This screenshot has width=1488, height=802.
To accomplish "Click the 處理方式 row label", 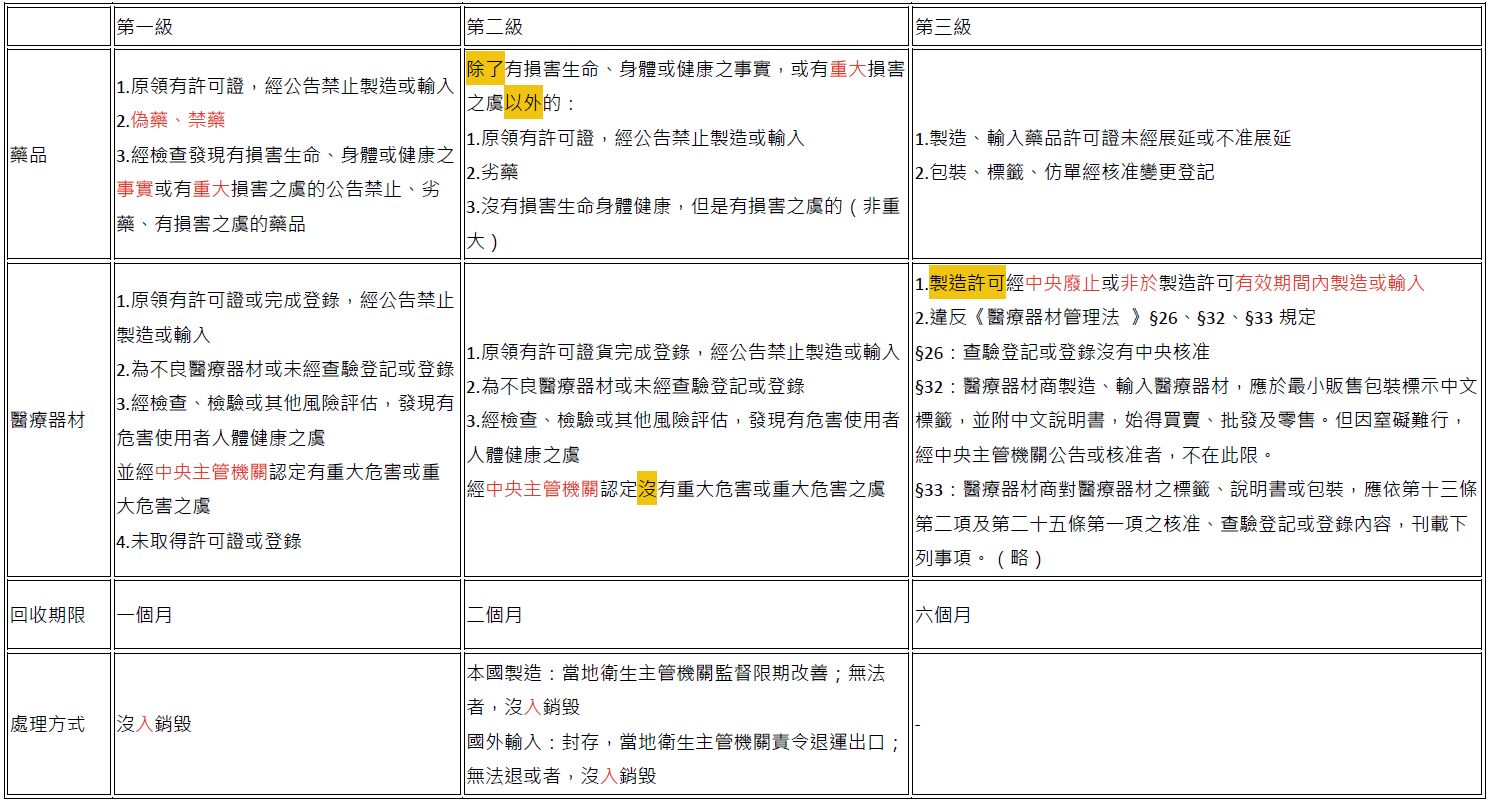I will 48,724.
